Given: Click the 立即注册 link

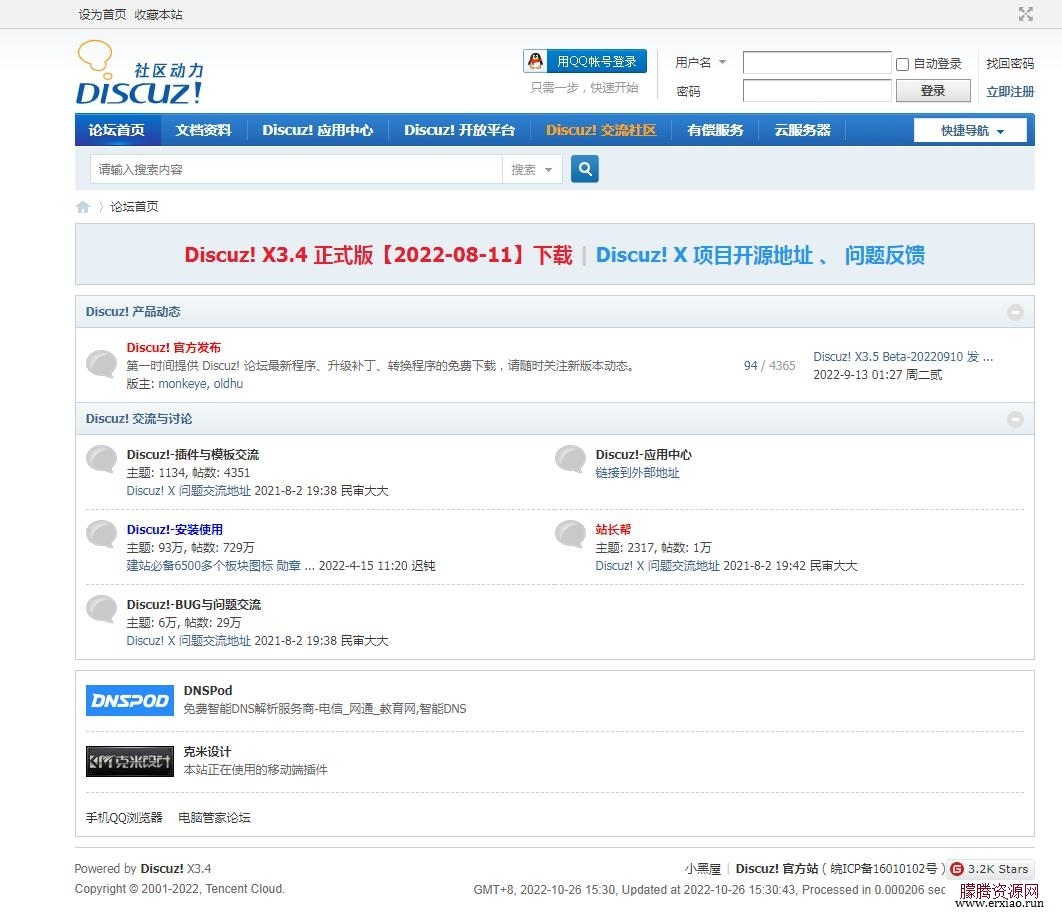Looking at the screenshot, I should pos(1010,91).
